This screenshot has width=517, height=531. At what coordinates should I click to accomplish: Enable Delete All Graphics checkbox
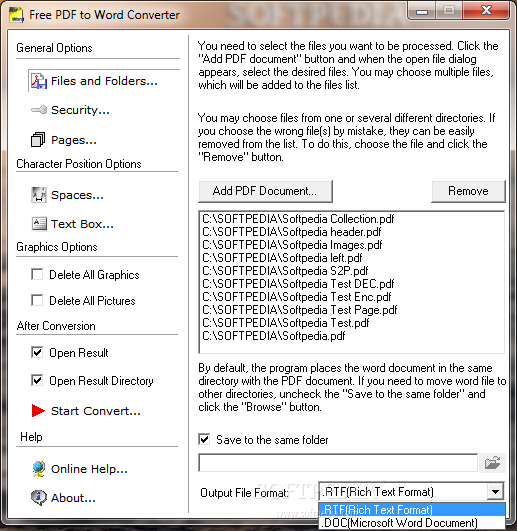pos(37,274)
